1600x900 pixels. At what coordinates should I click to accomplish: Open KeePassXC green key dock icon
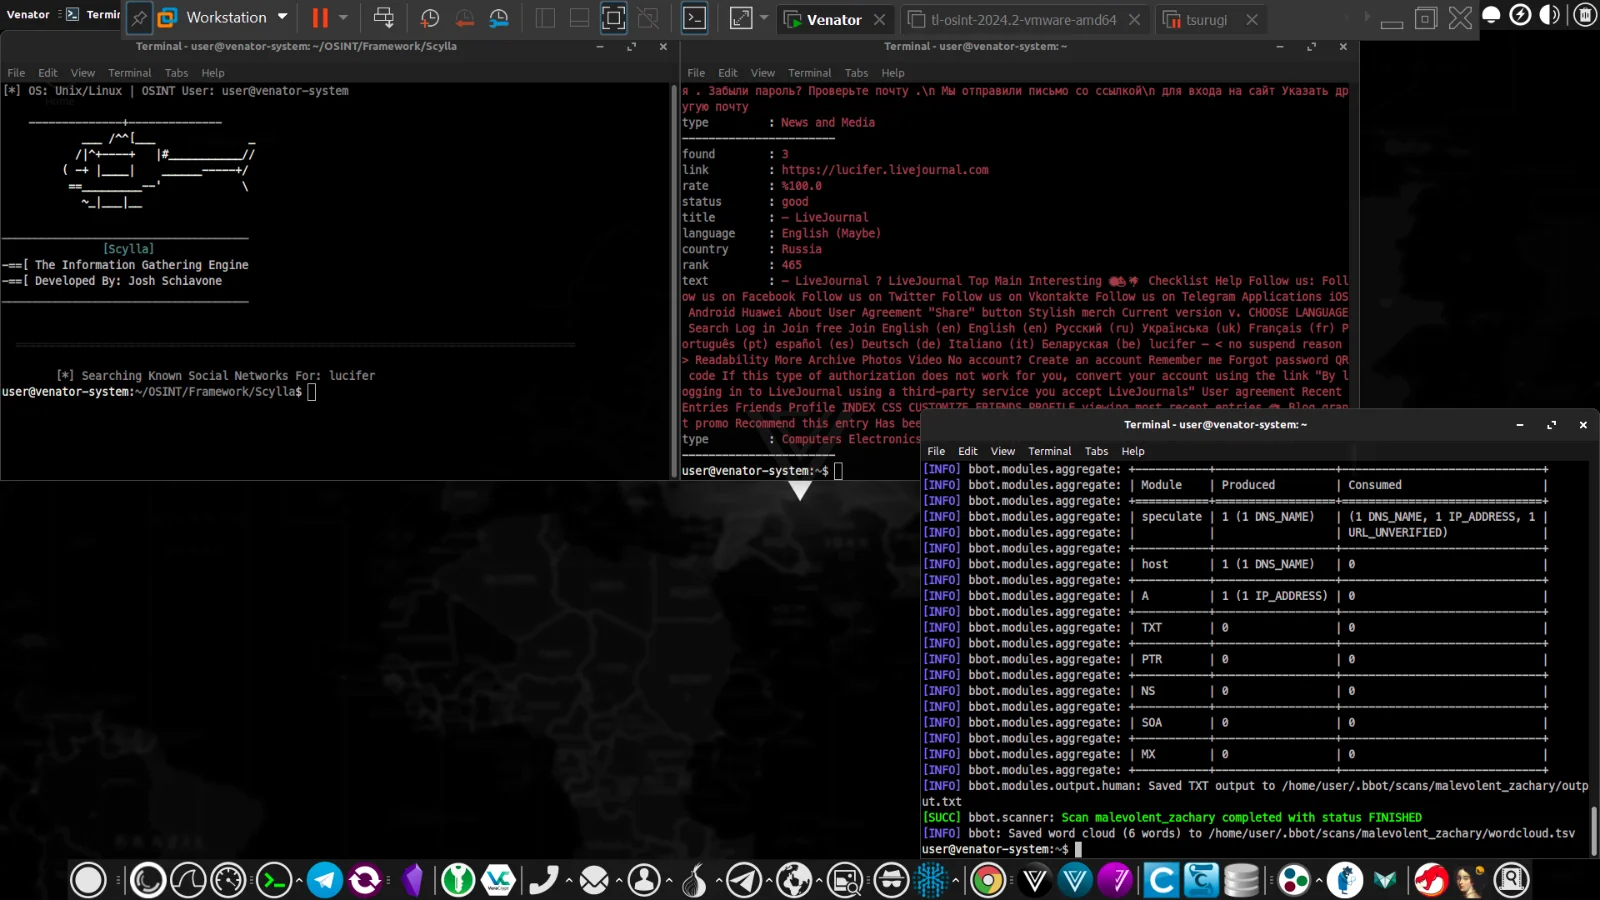[x=458, y=880]
